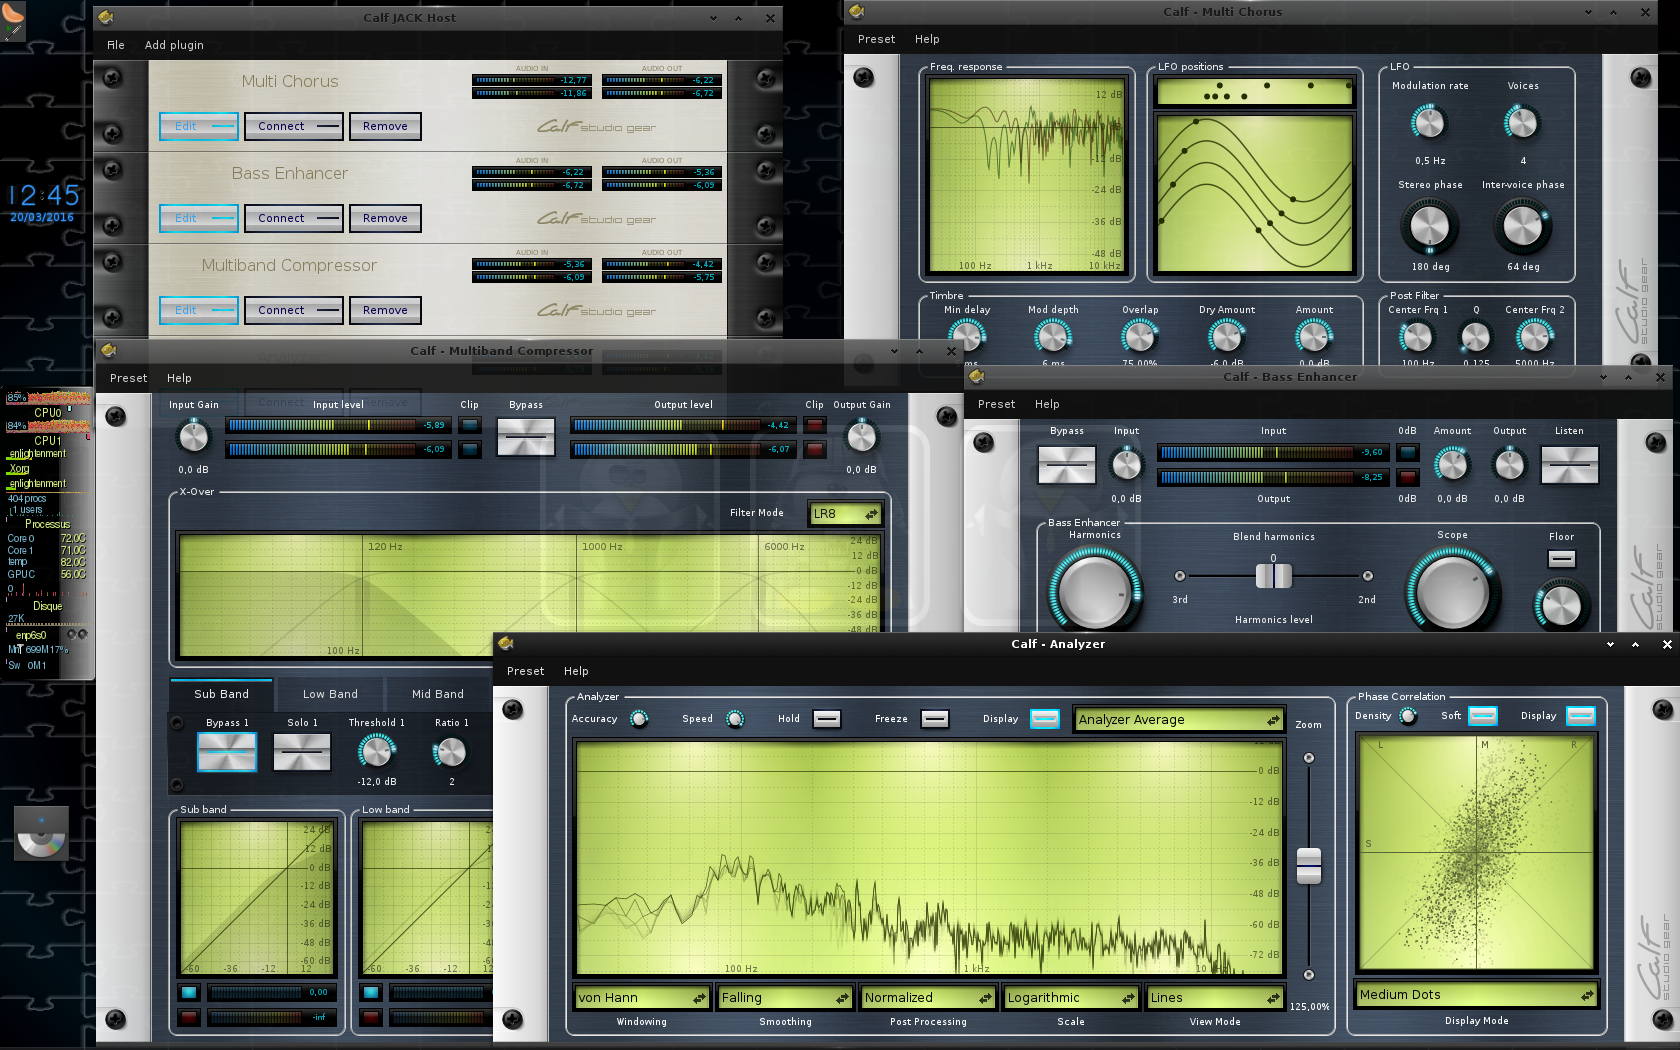Switch to the Mid Band tab
1680x1050 pixels.
point(438,694)
